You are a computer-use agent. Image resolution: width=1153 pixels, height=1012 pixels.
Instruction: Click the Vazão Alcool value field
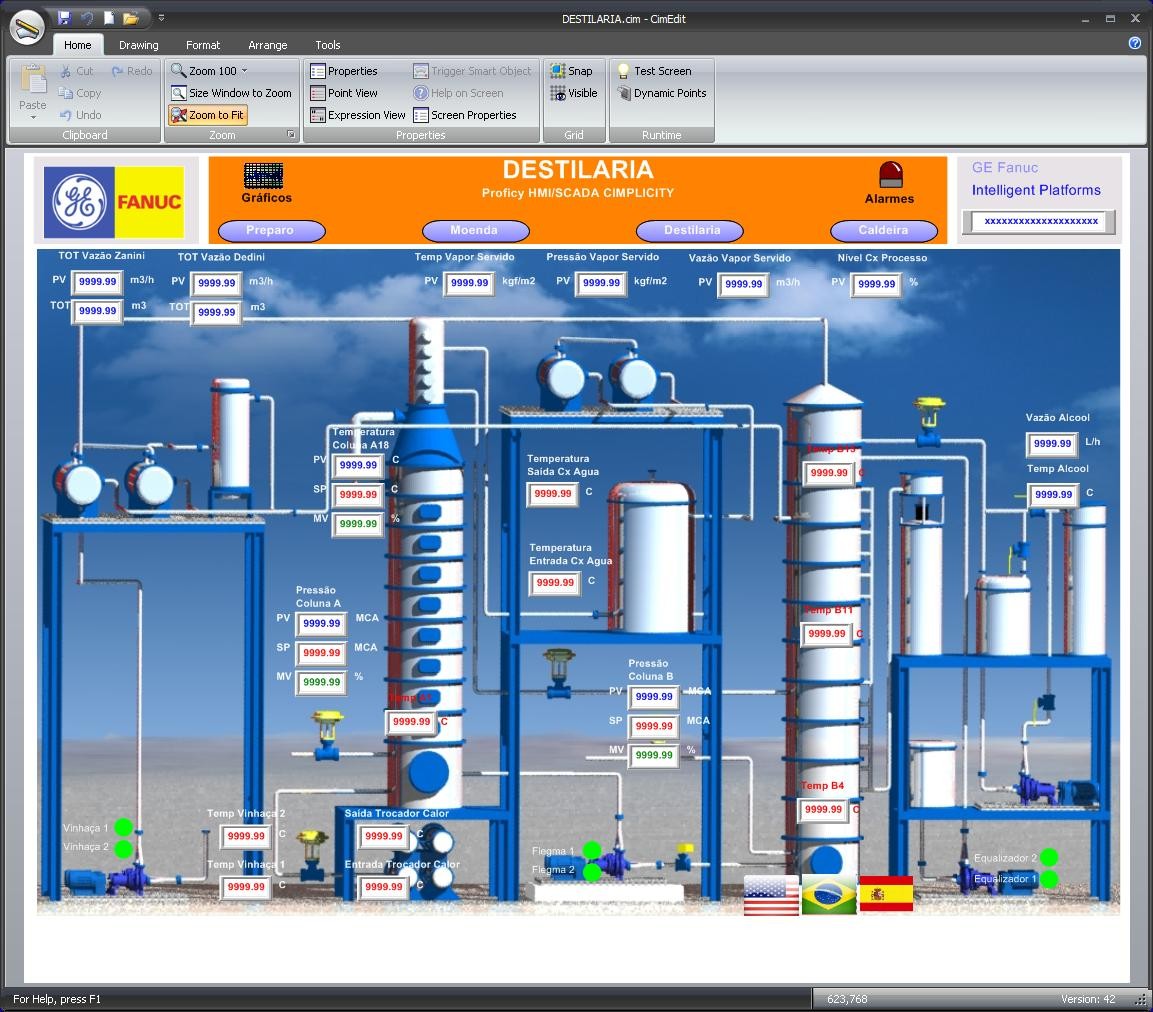1051,444
